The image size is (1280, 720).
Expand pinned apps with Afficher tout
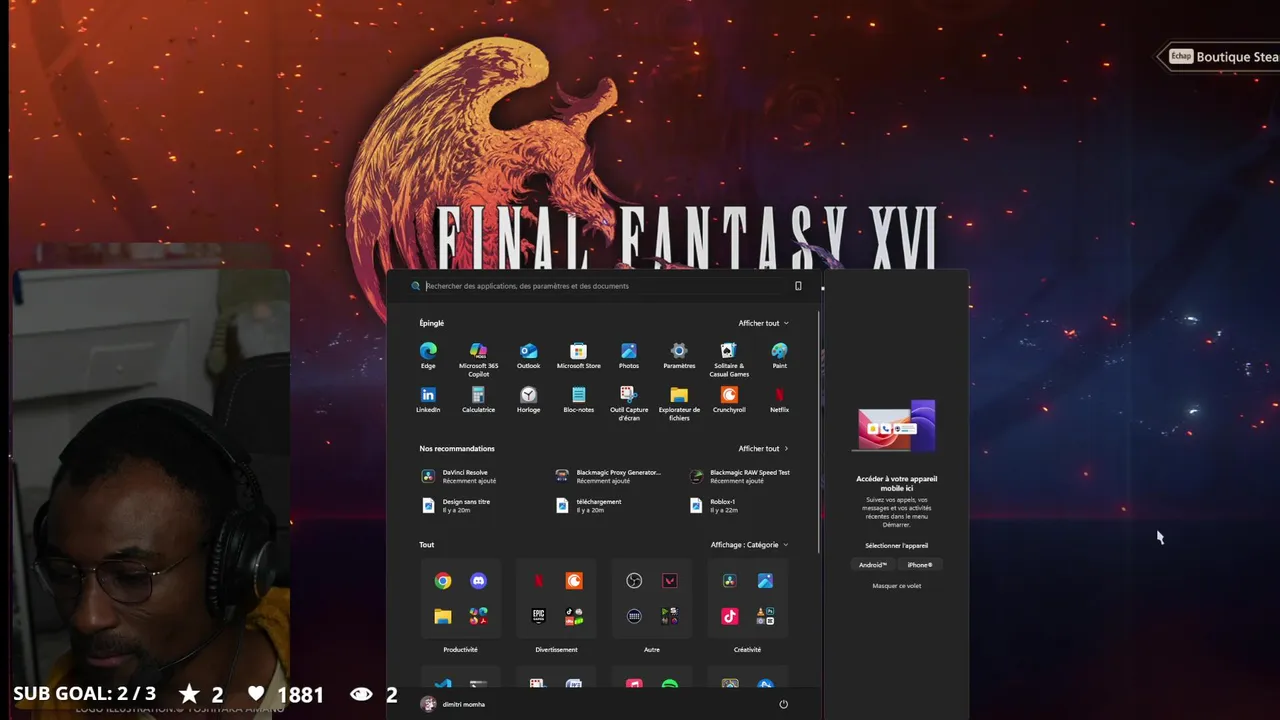tap(763, 323)
